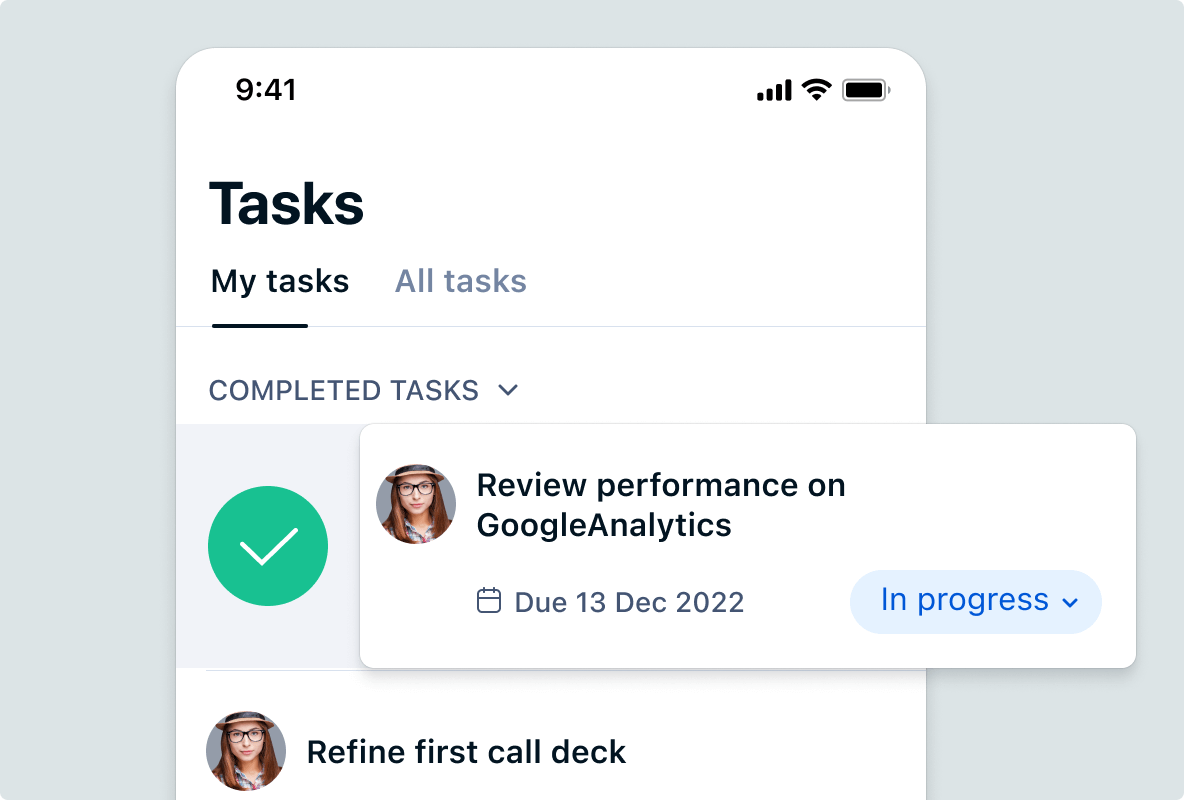Open the task Review performance on GoogleAnalytics
Image resolution: width=1184 pixels, height=800 pixels.
point(662,504)
